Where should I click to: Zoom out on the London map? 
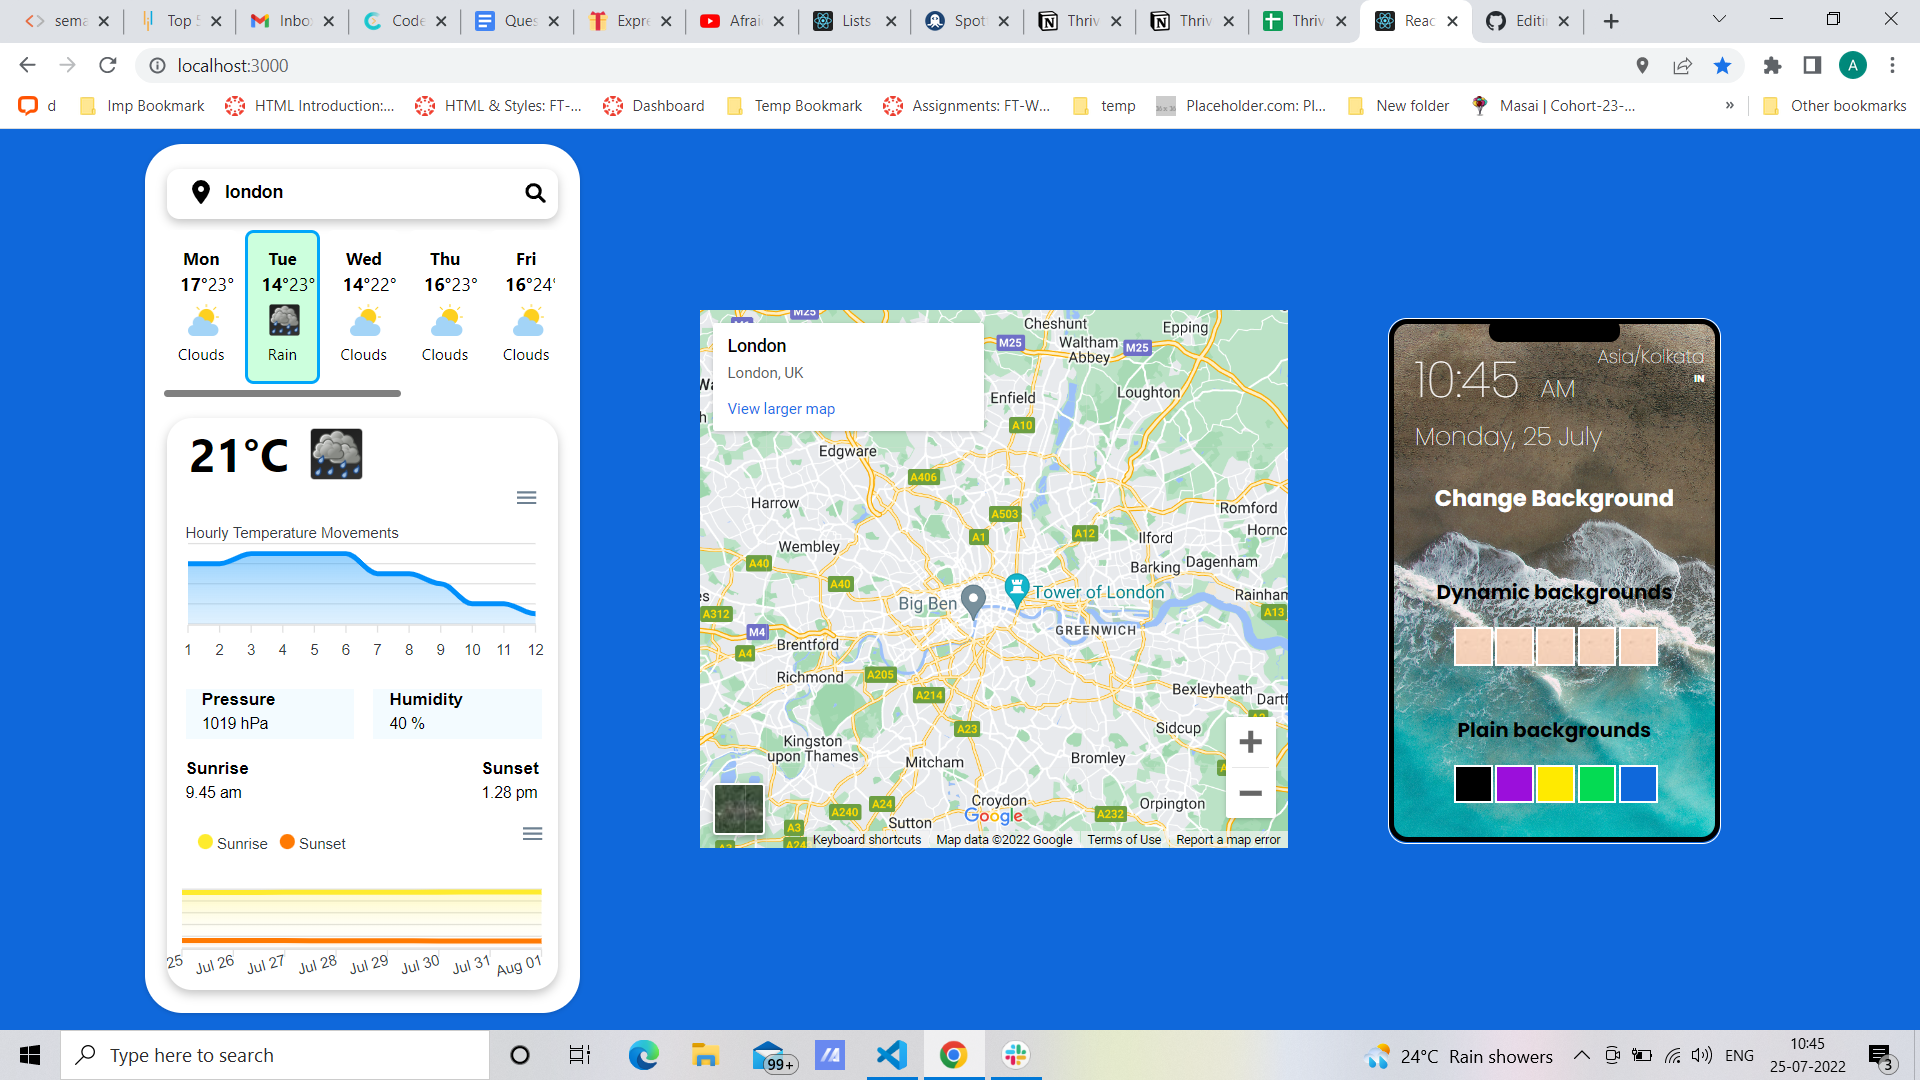pyautogui.click(x=1250, y=794)
